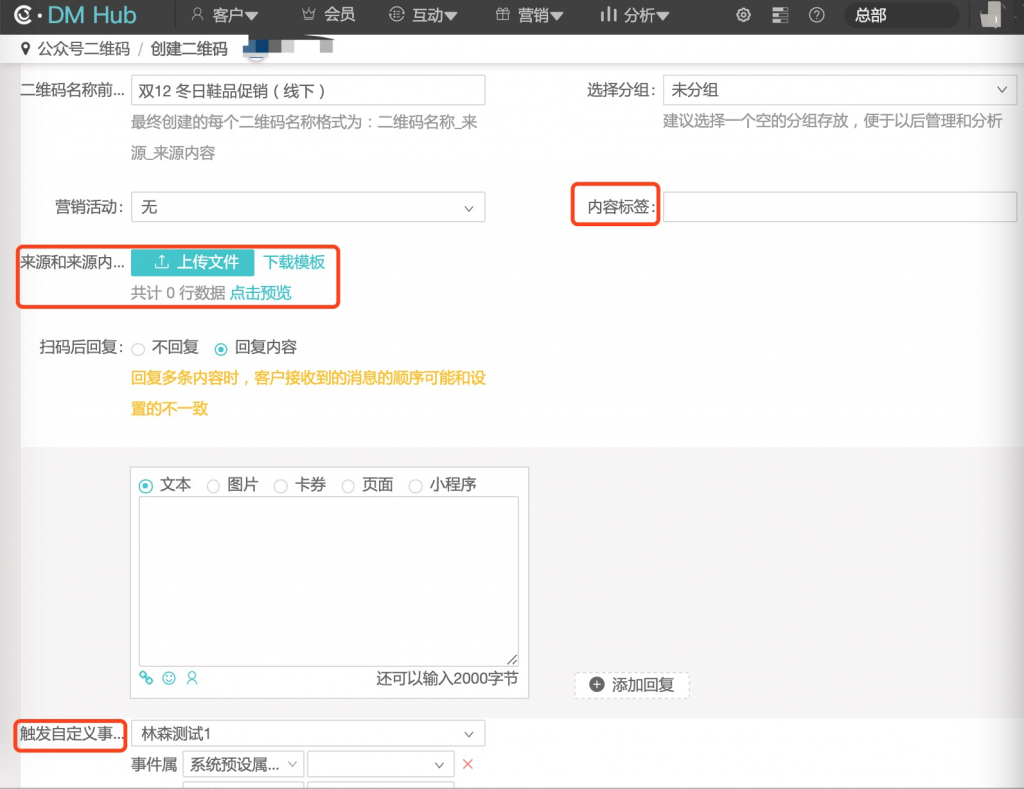Click the person icon below reply textbox

pos(192,678)
